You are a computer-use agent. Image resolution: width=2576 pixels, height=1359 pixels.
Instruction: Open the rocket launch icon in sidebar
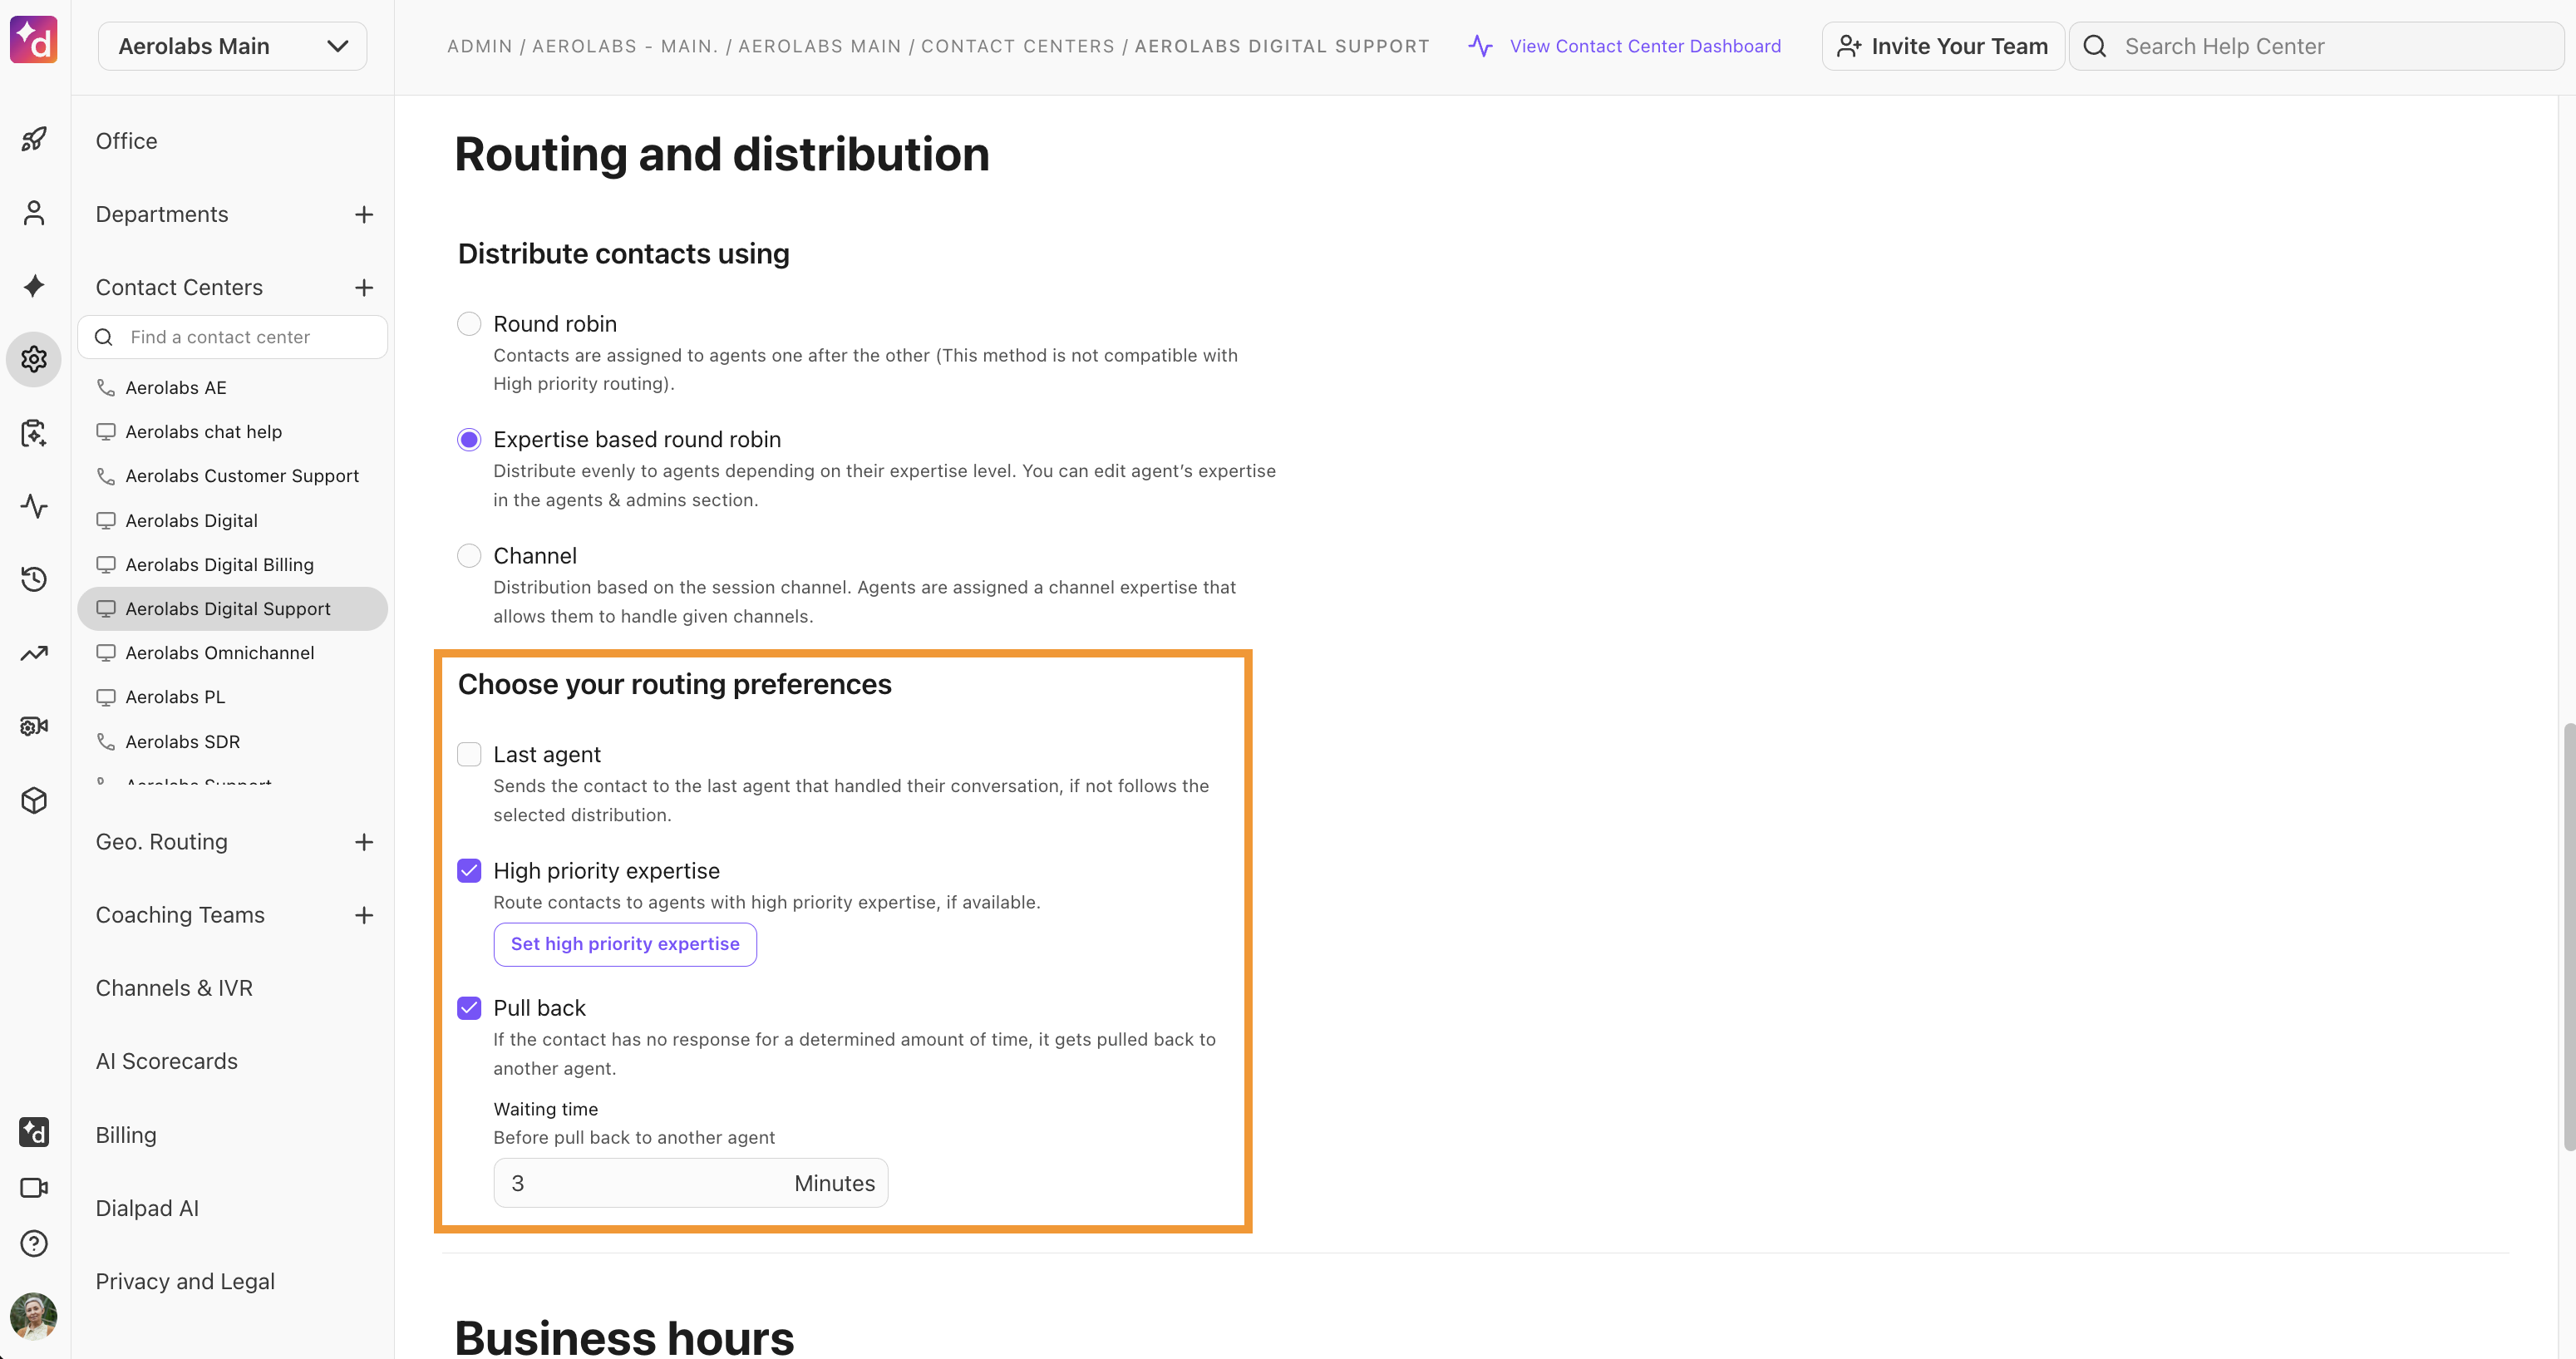[34, 139]
